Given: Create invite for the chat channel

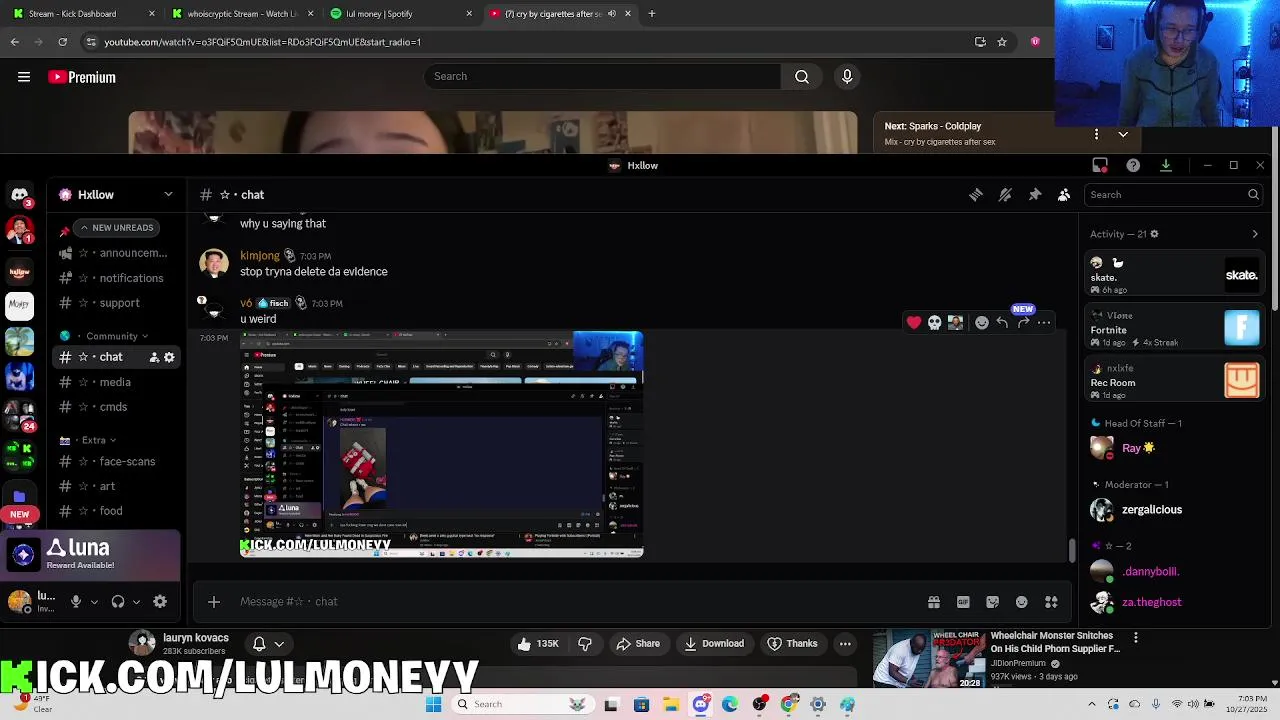Looking at the screenshot, I should point(154,357).
